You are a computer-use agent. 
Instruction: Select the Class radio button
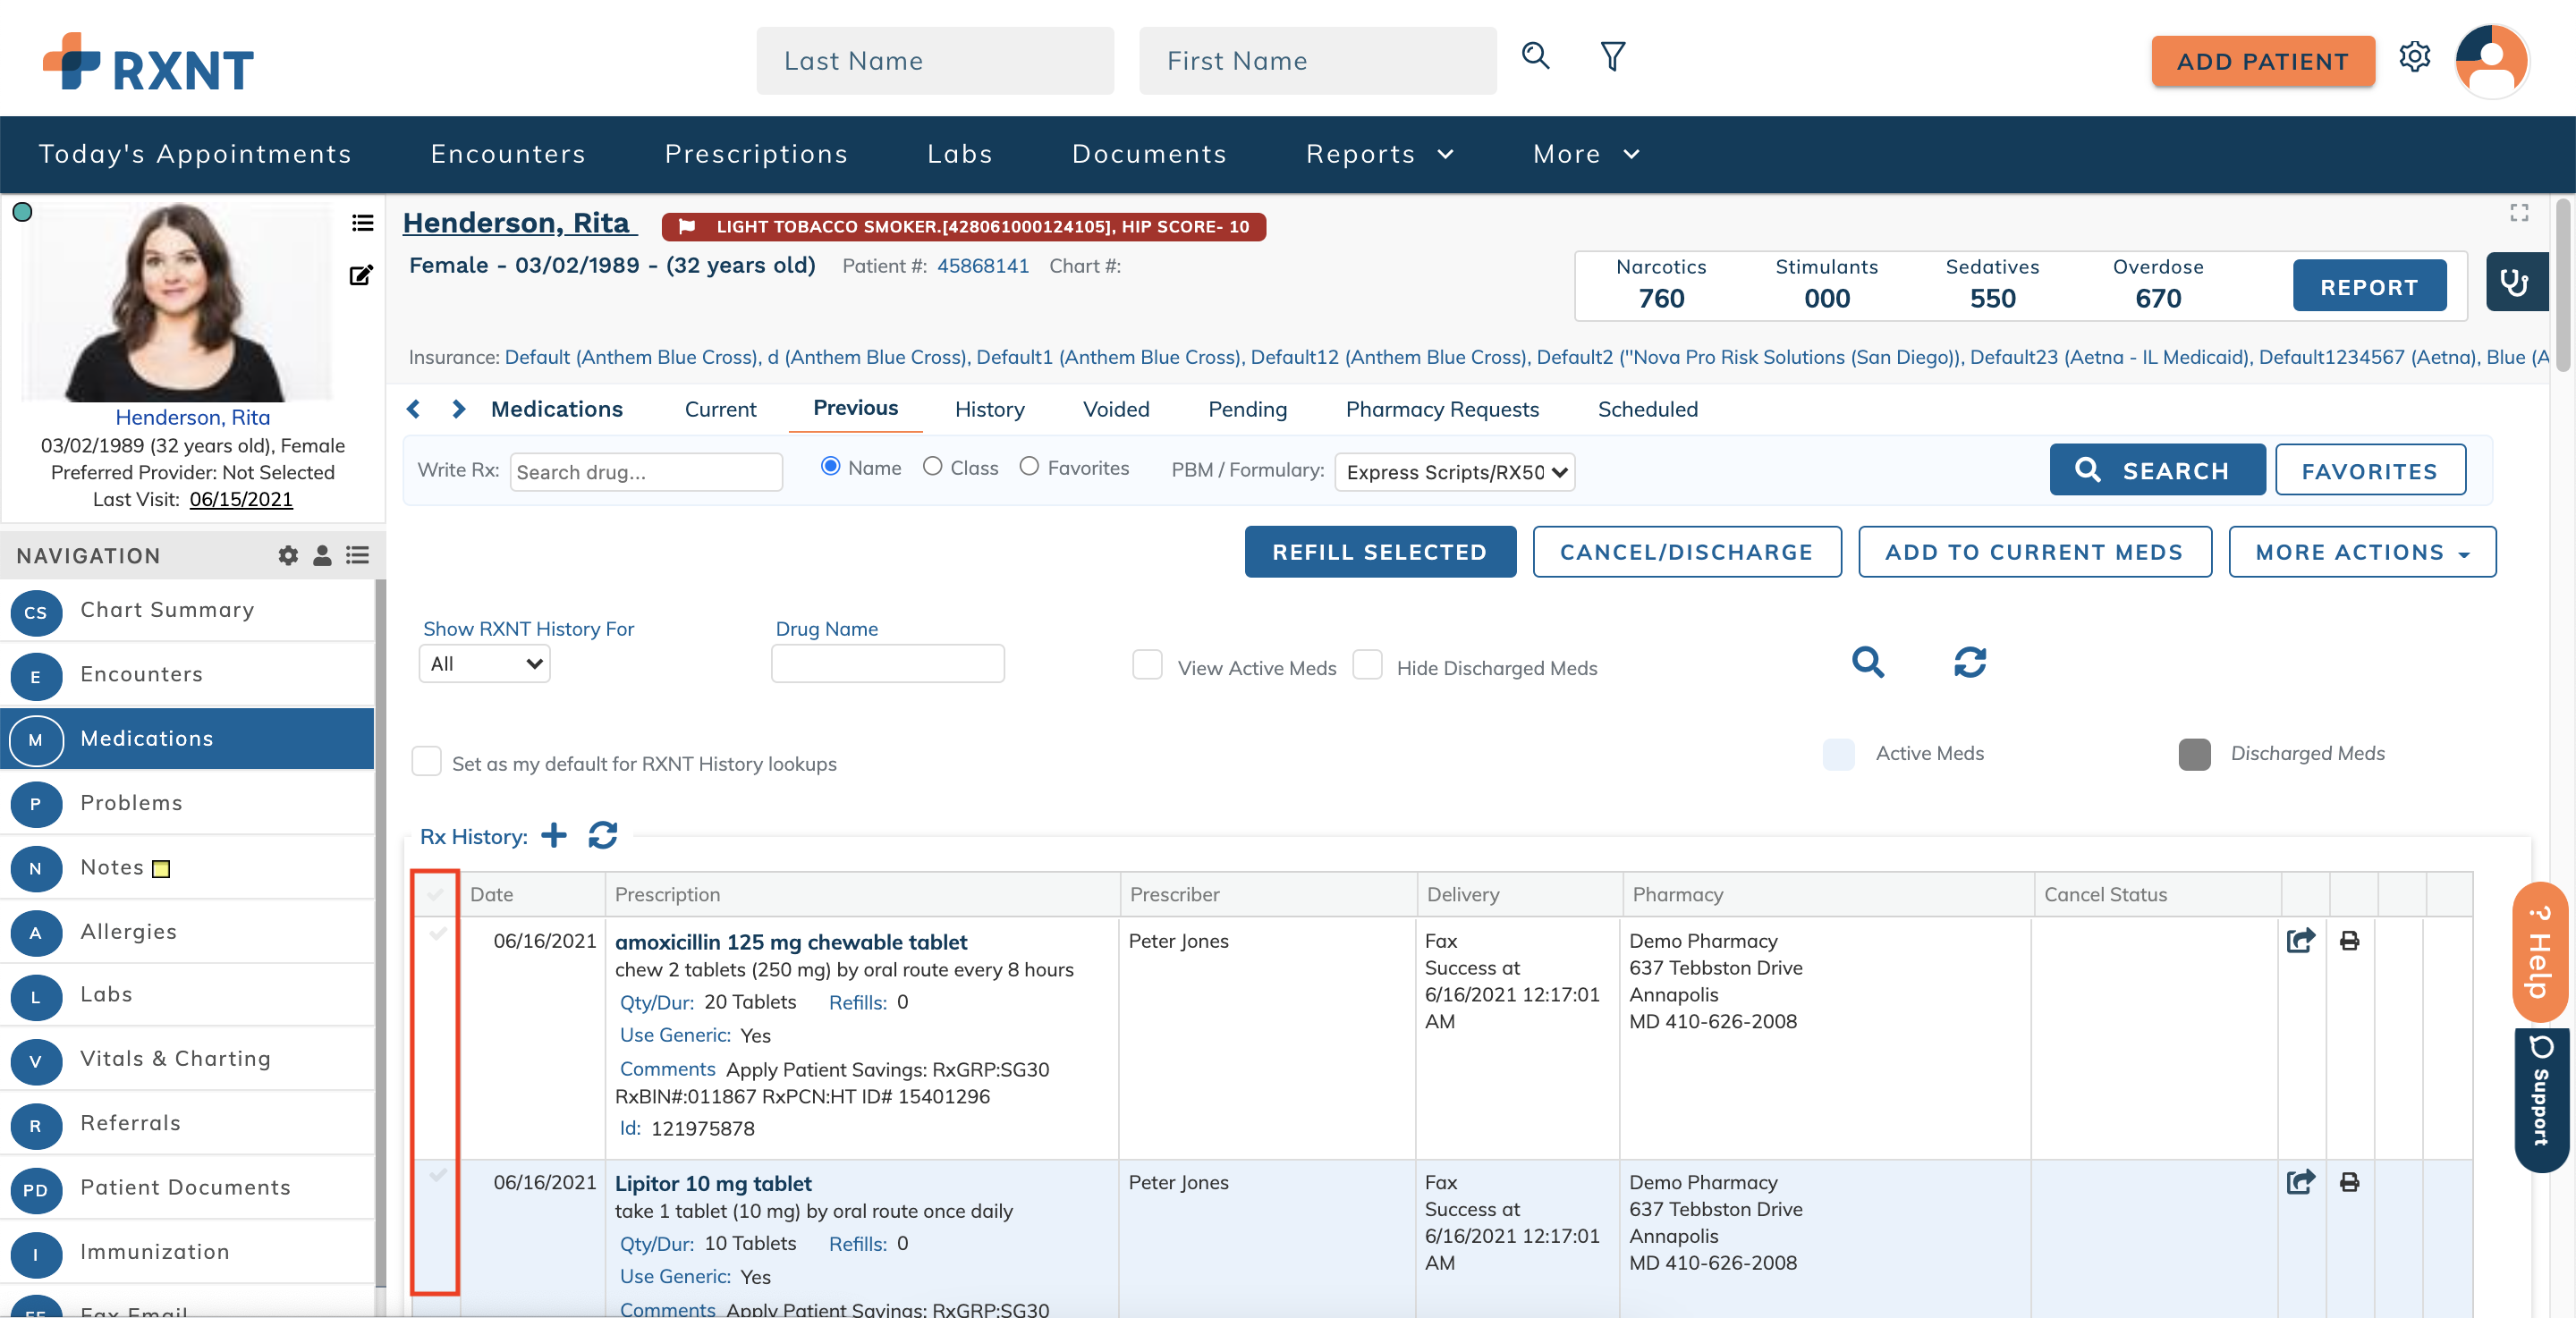pos(932,467)
